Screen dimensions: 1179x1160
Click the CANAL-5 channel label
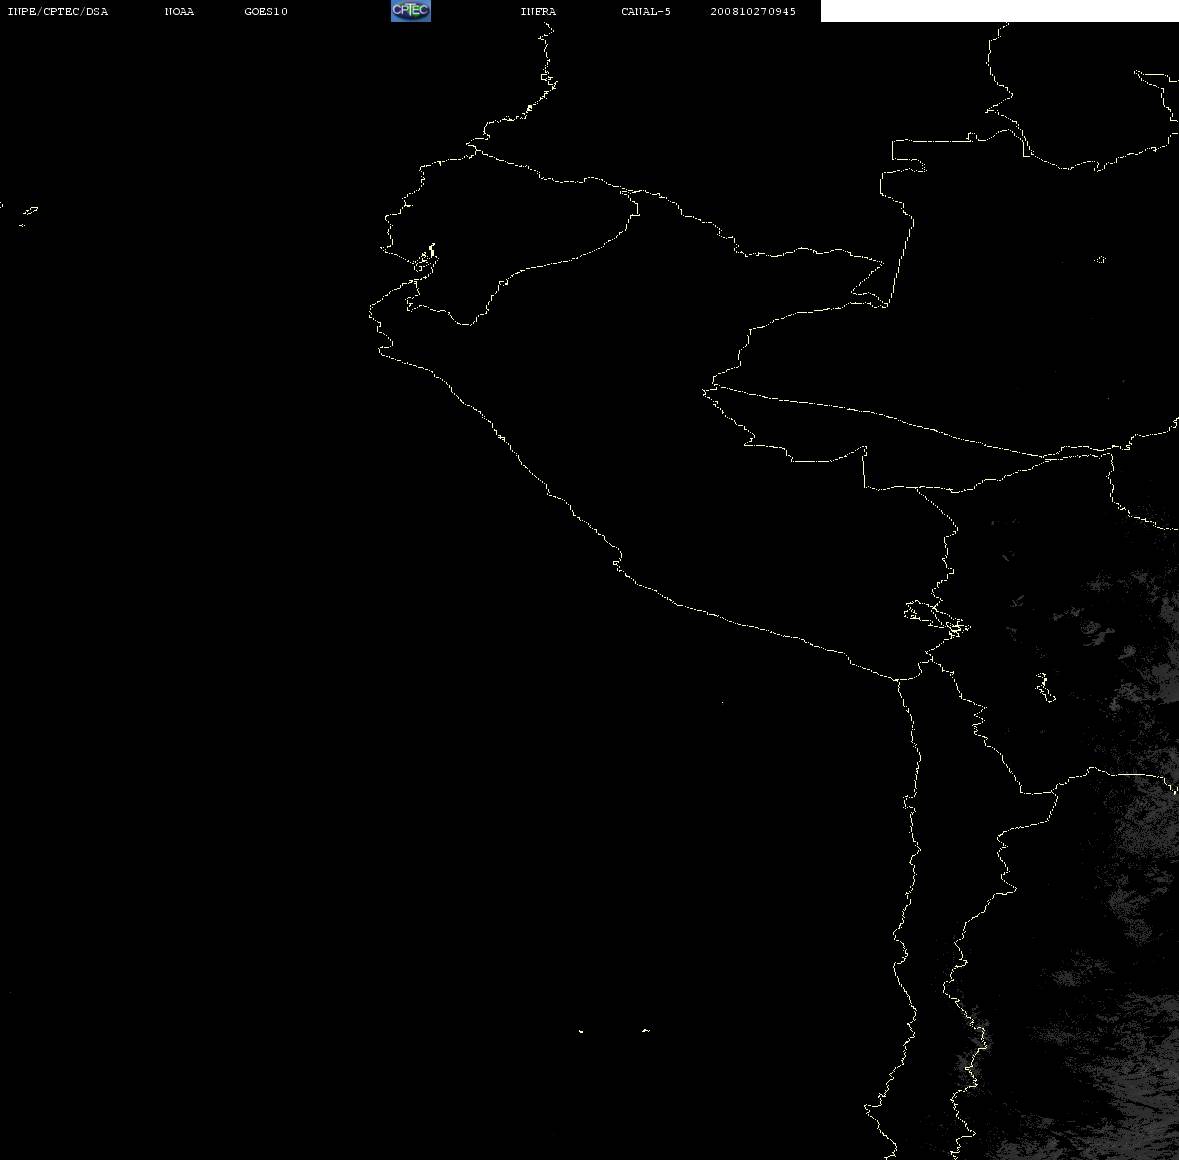[x=646, y=11]
